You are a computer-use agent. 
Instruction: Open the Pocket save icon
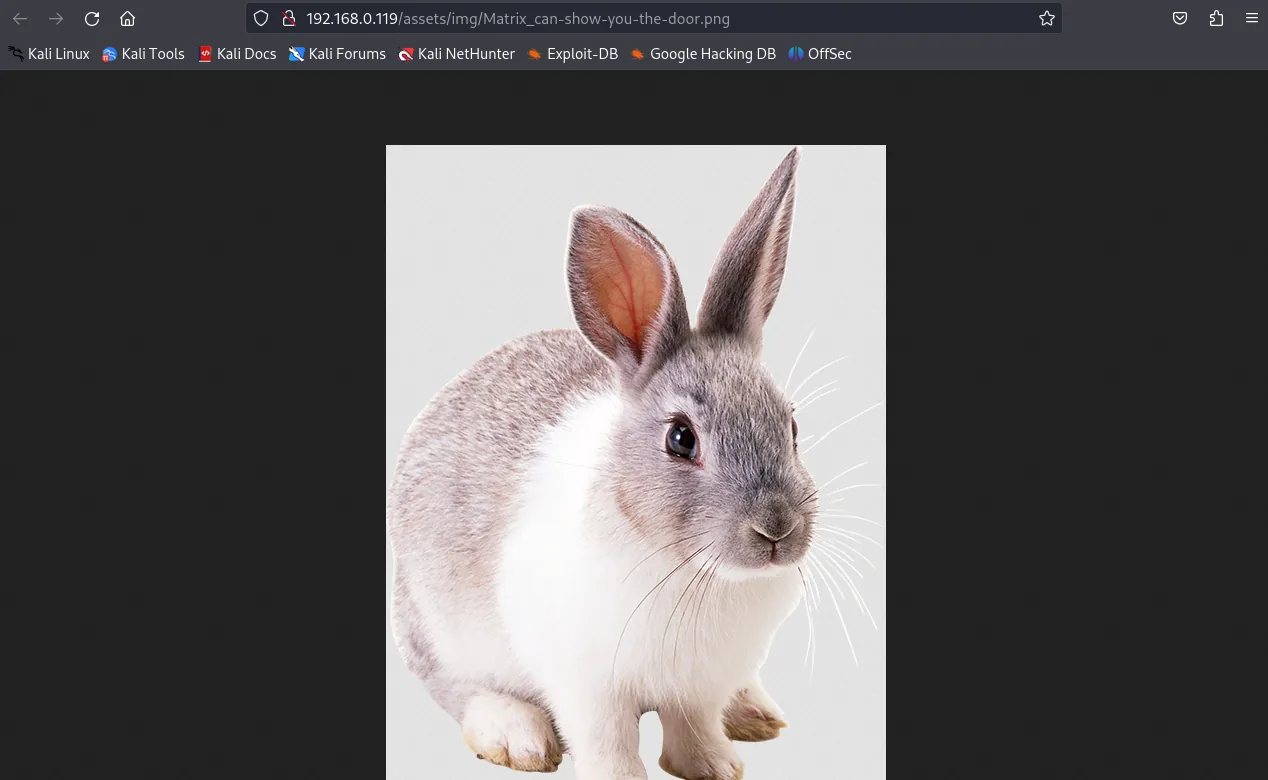tap(1180, 18)
